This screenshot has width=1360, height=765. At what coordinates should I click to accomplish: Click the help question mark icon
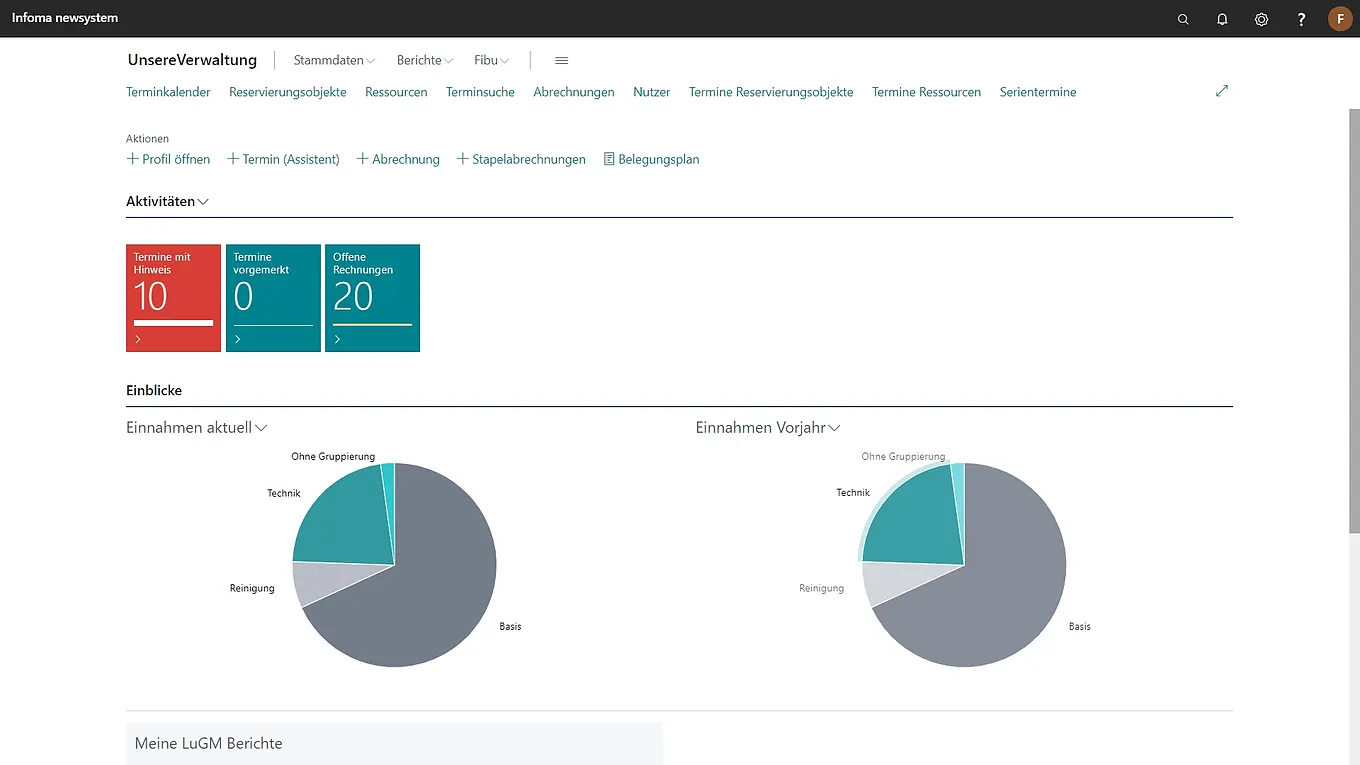(x=1301, y=19)
